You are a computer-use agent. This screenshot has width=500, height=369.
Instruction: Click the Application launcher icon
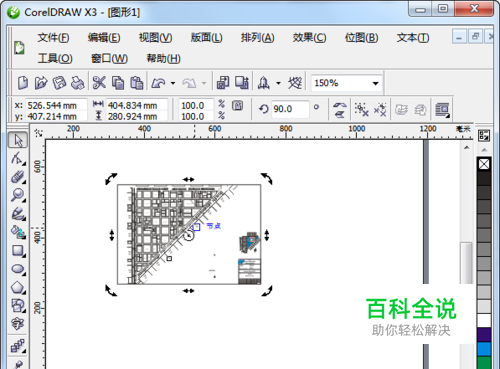pyautogui.click(x=264, y=83)
